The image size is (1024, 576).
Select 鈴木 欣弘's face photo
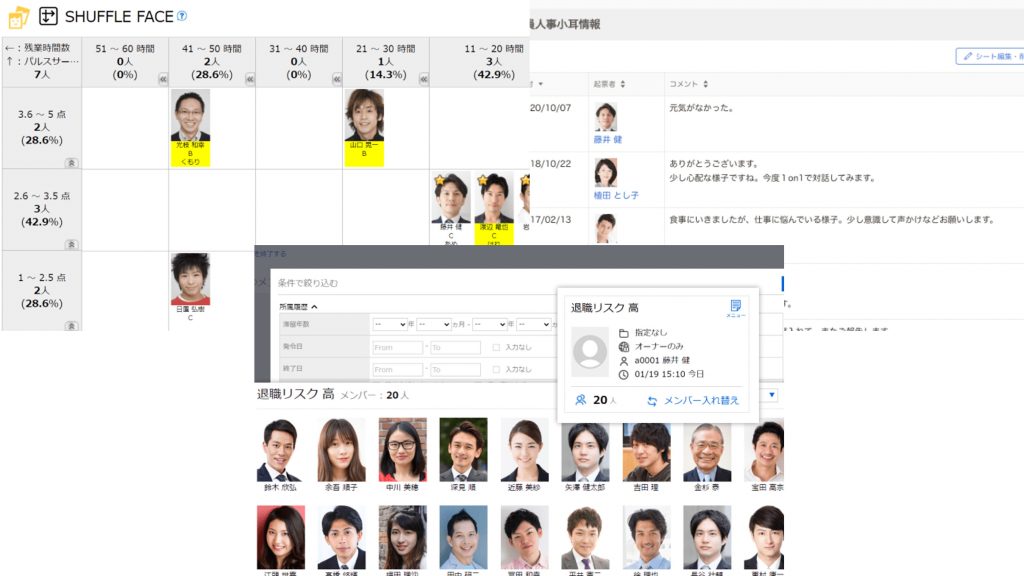coord(278,450)
